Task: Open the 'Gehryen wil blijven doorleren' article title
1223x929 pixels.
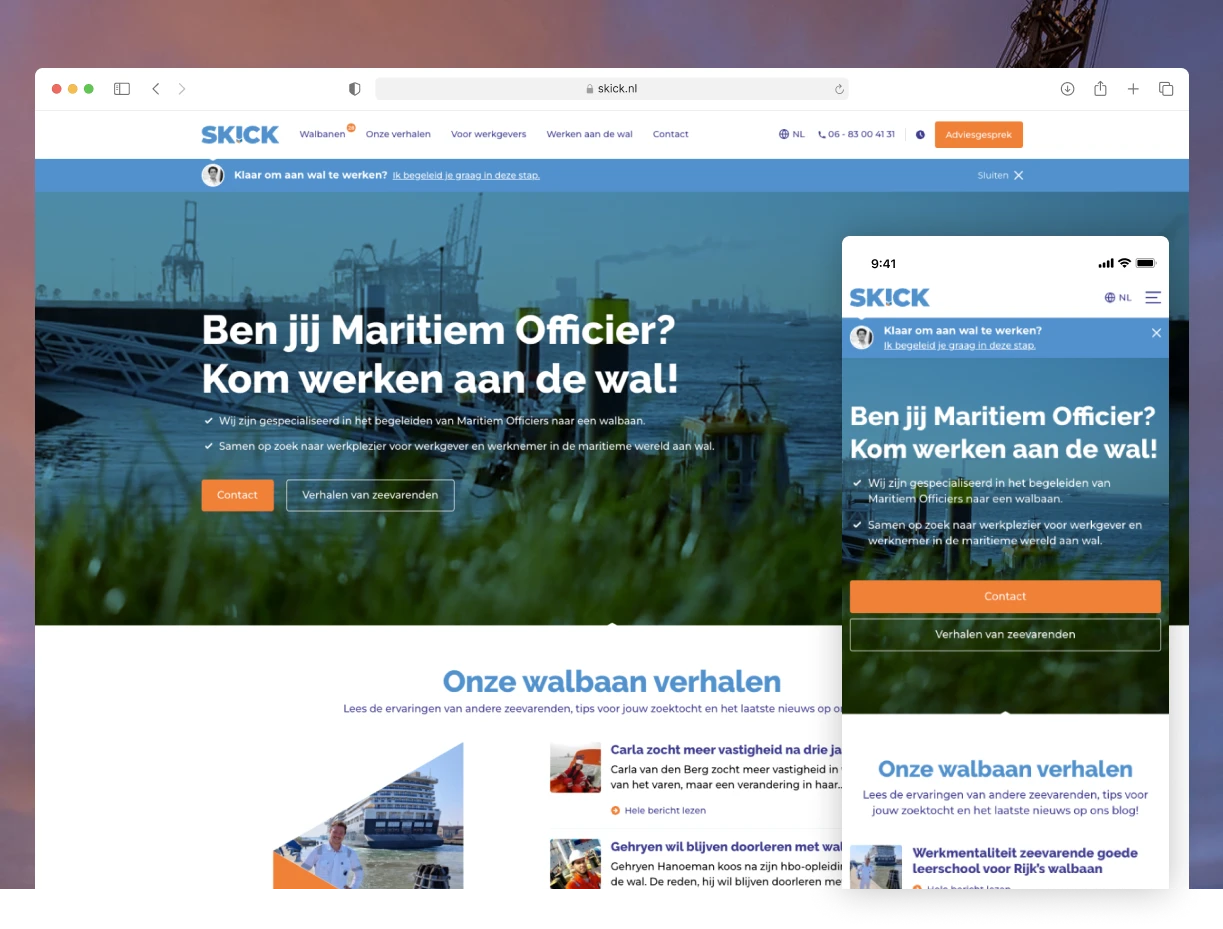Action: click(727, 847)
